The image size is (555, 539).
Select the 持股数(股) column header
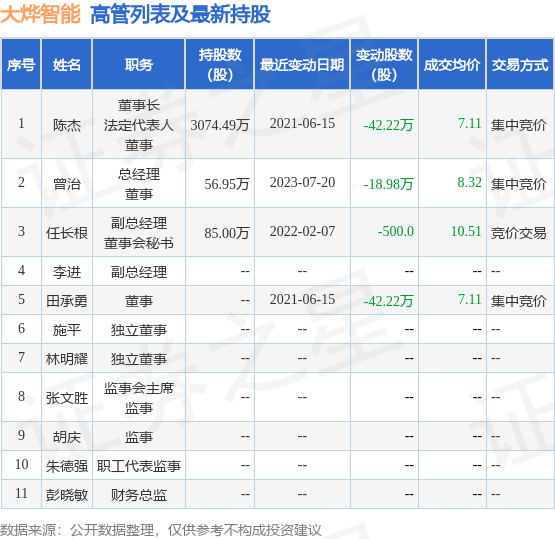point(220,65)
